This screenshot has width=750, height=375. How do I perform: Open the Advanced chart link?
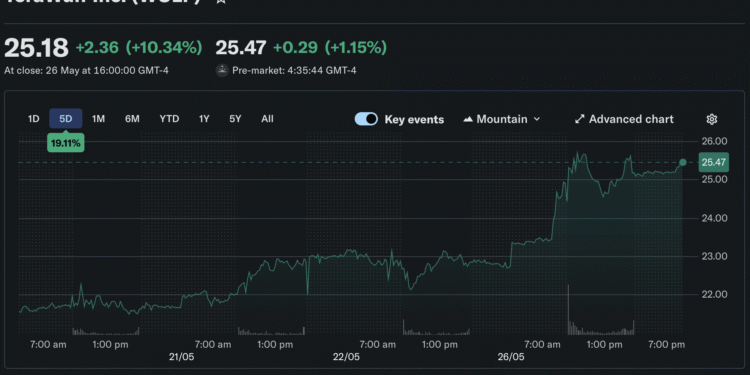point(624,119)
